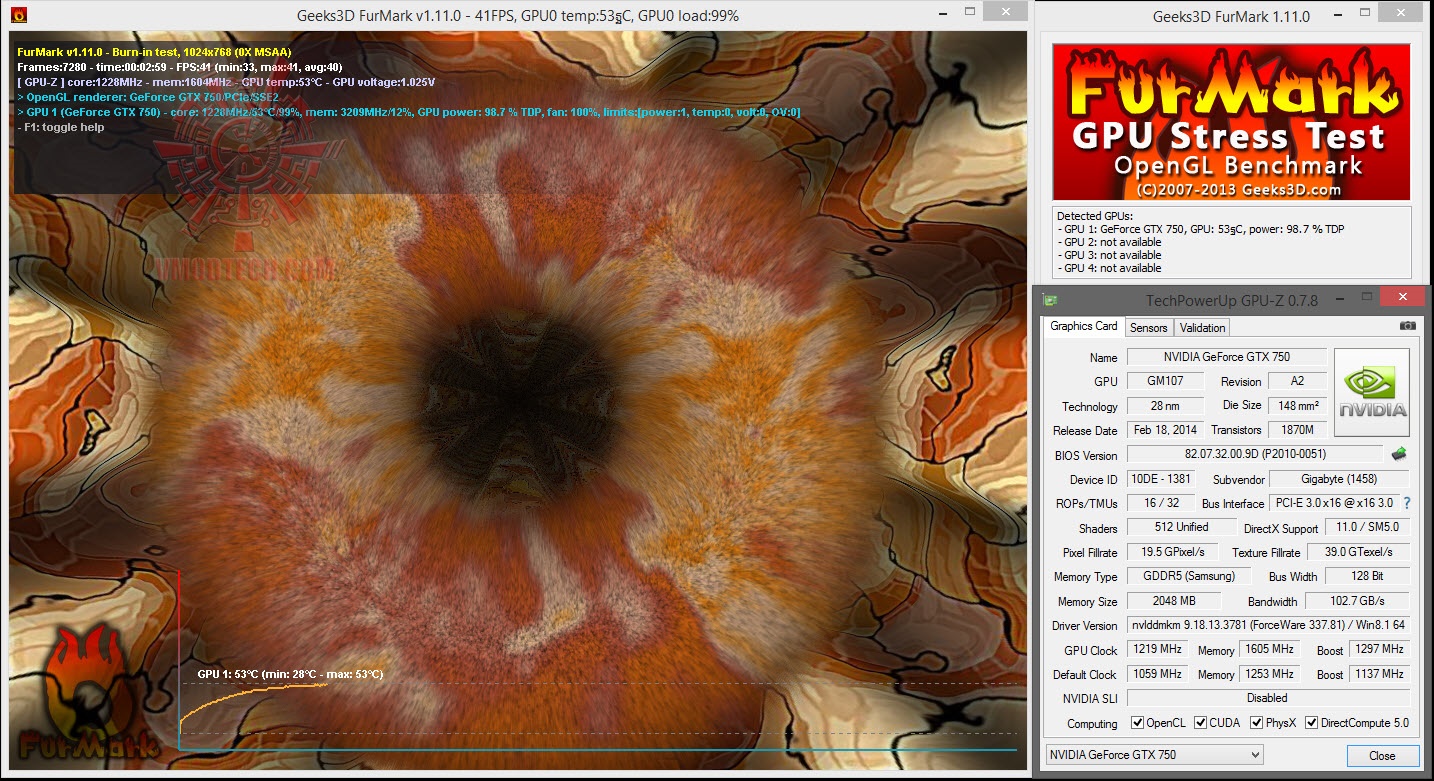
Task: Click the question mark next to Bus Interface
Action: 1407,503
